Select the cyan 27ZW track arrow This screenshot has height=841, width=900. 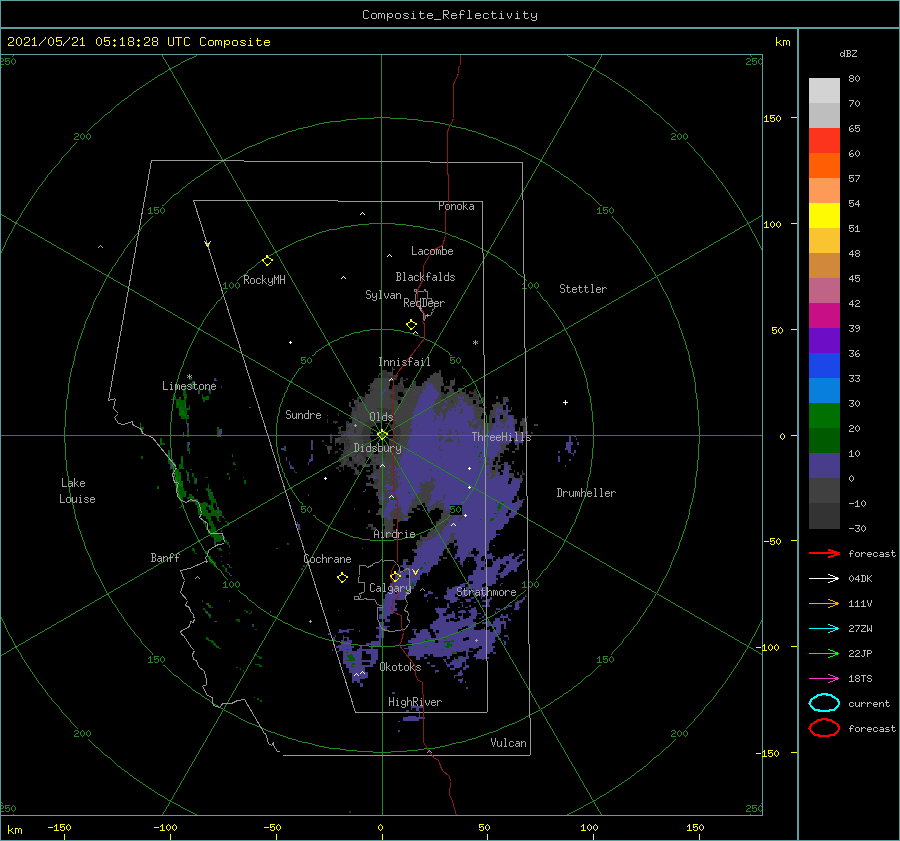pyautogui.click(x=824, y=629)
